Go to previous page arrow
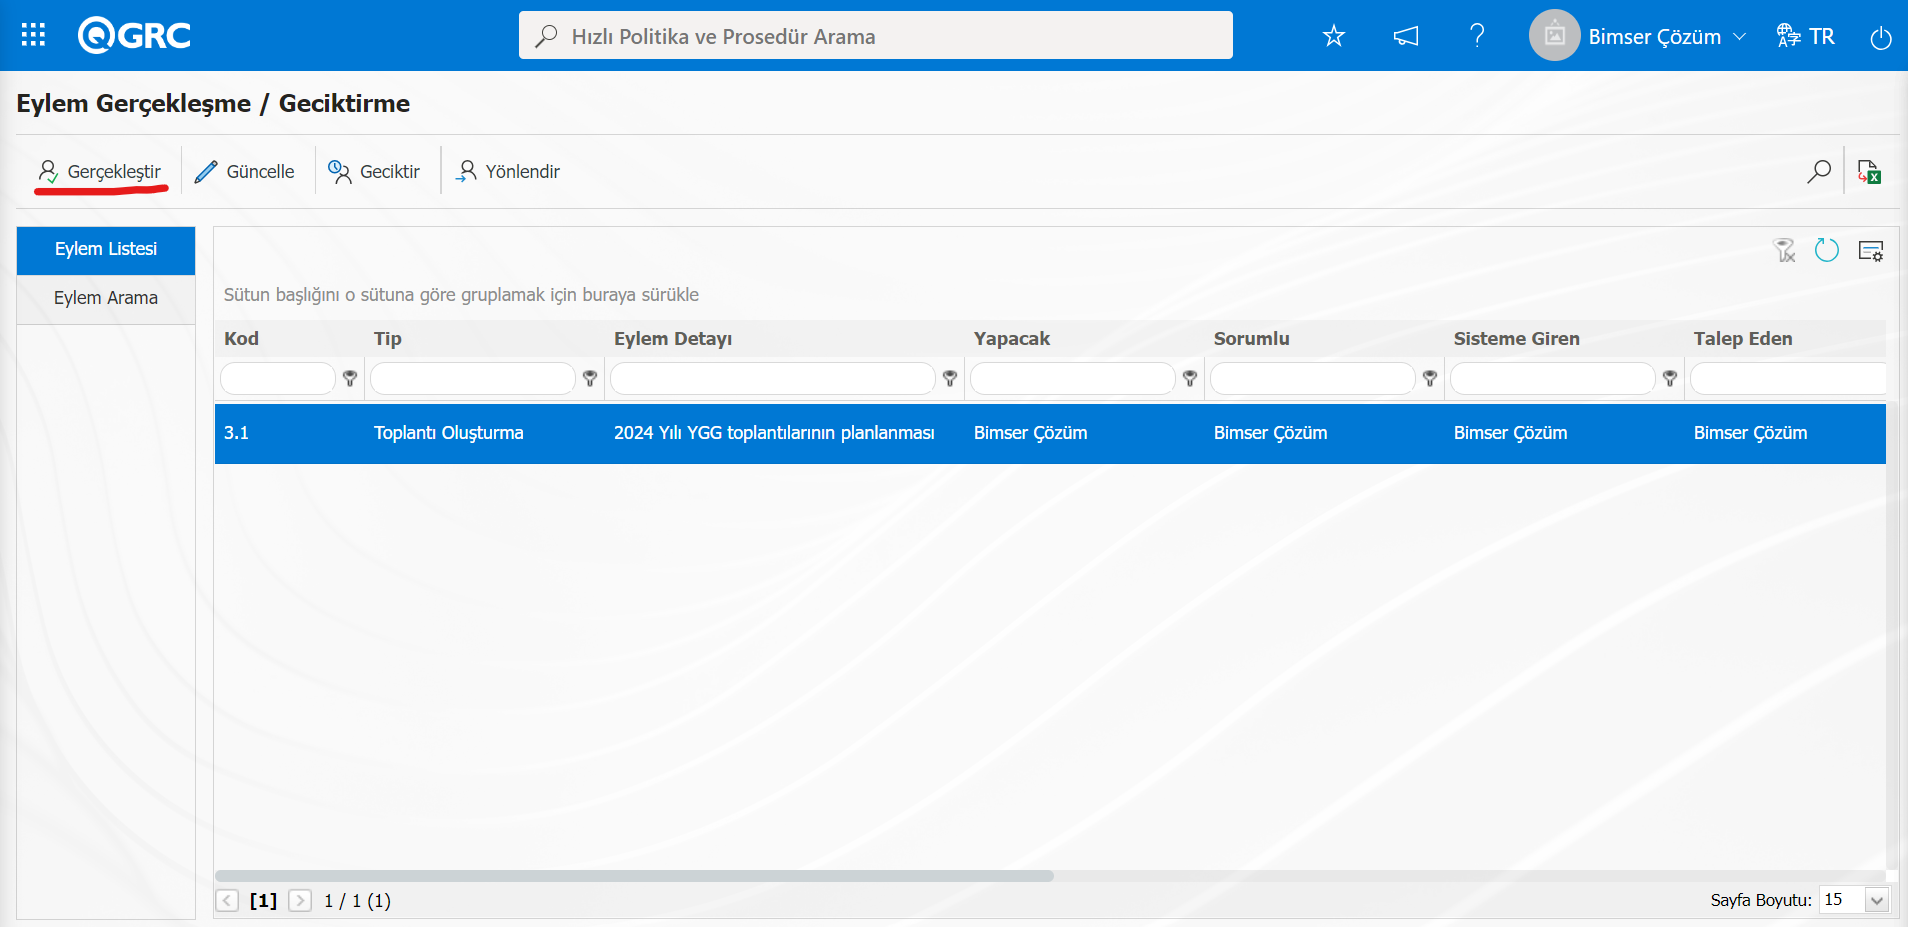 (228, 900)
